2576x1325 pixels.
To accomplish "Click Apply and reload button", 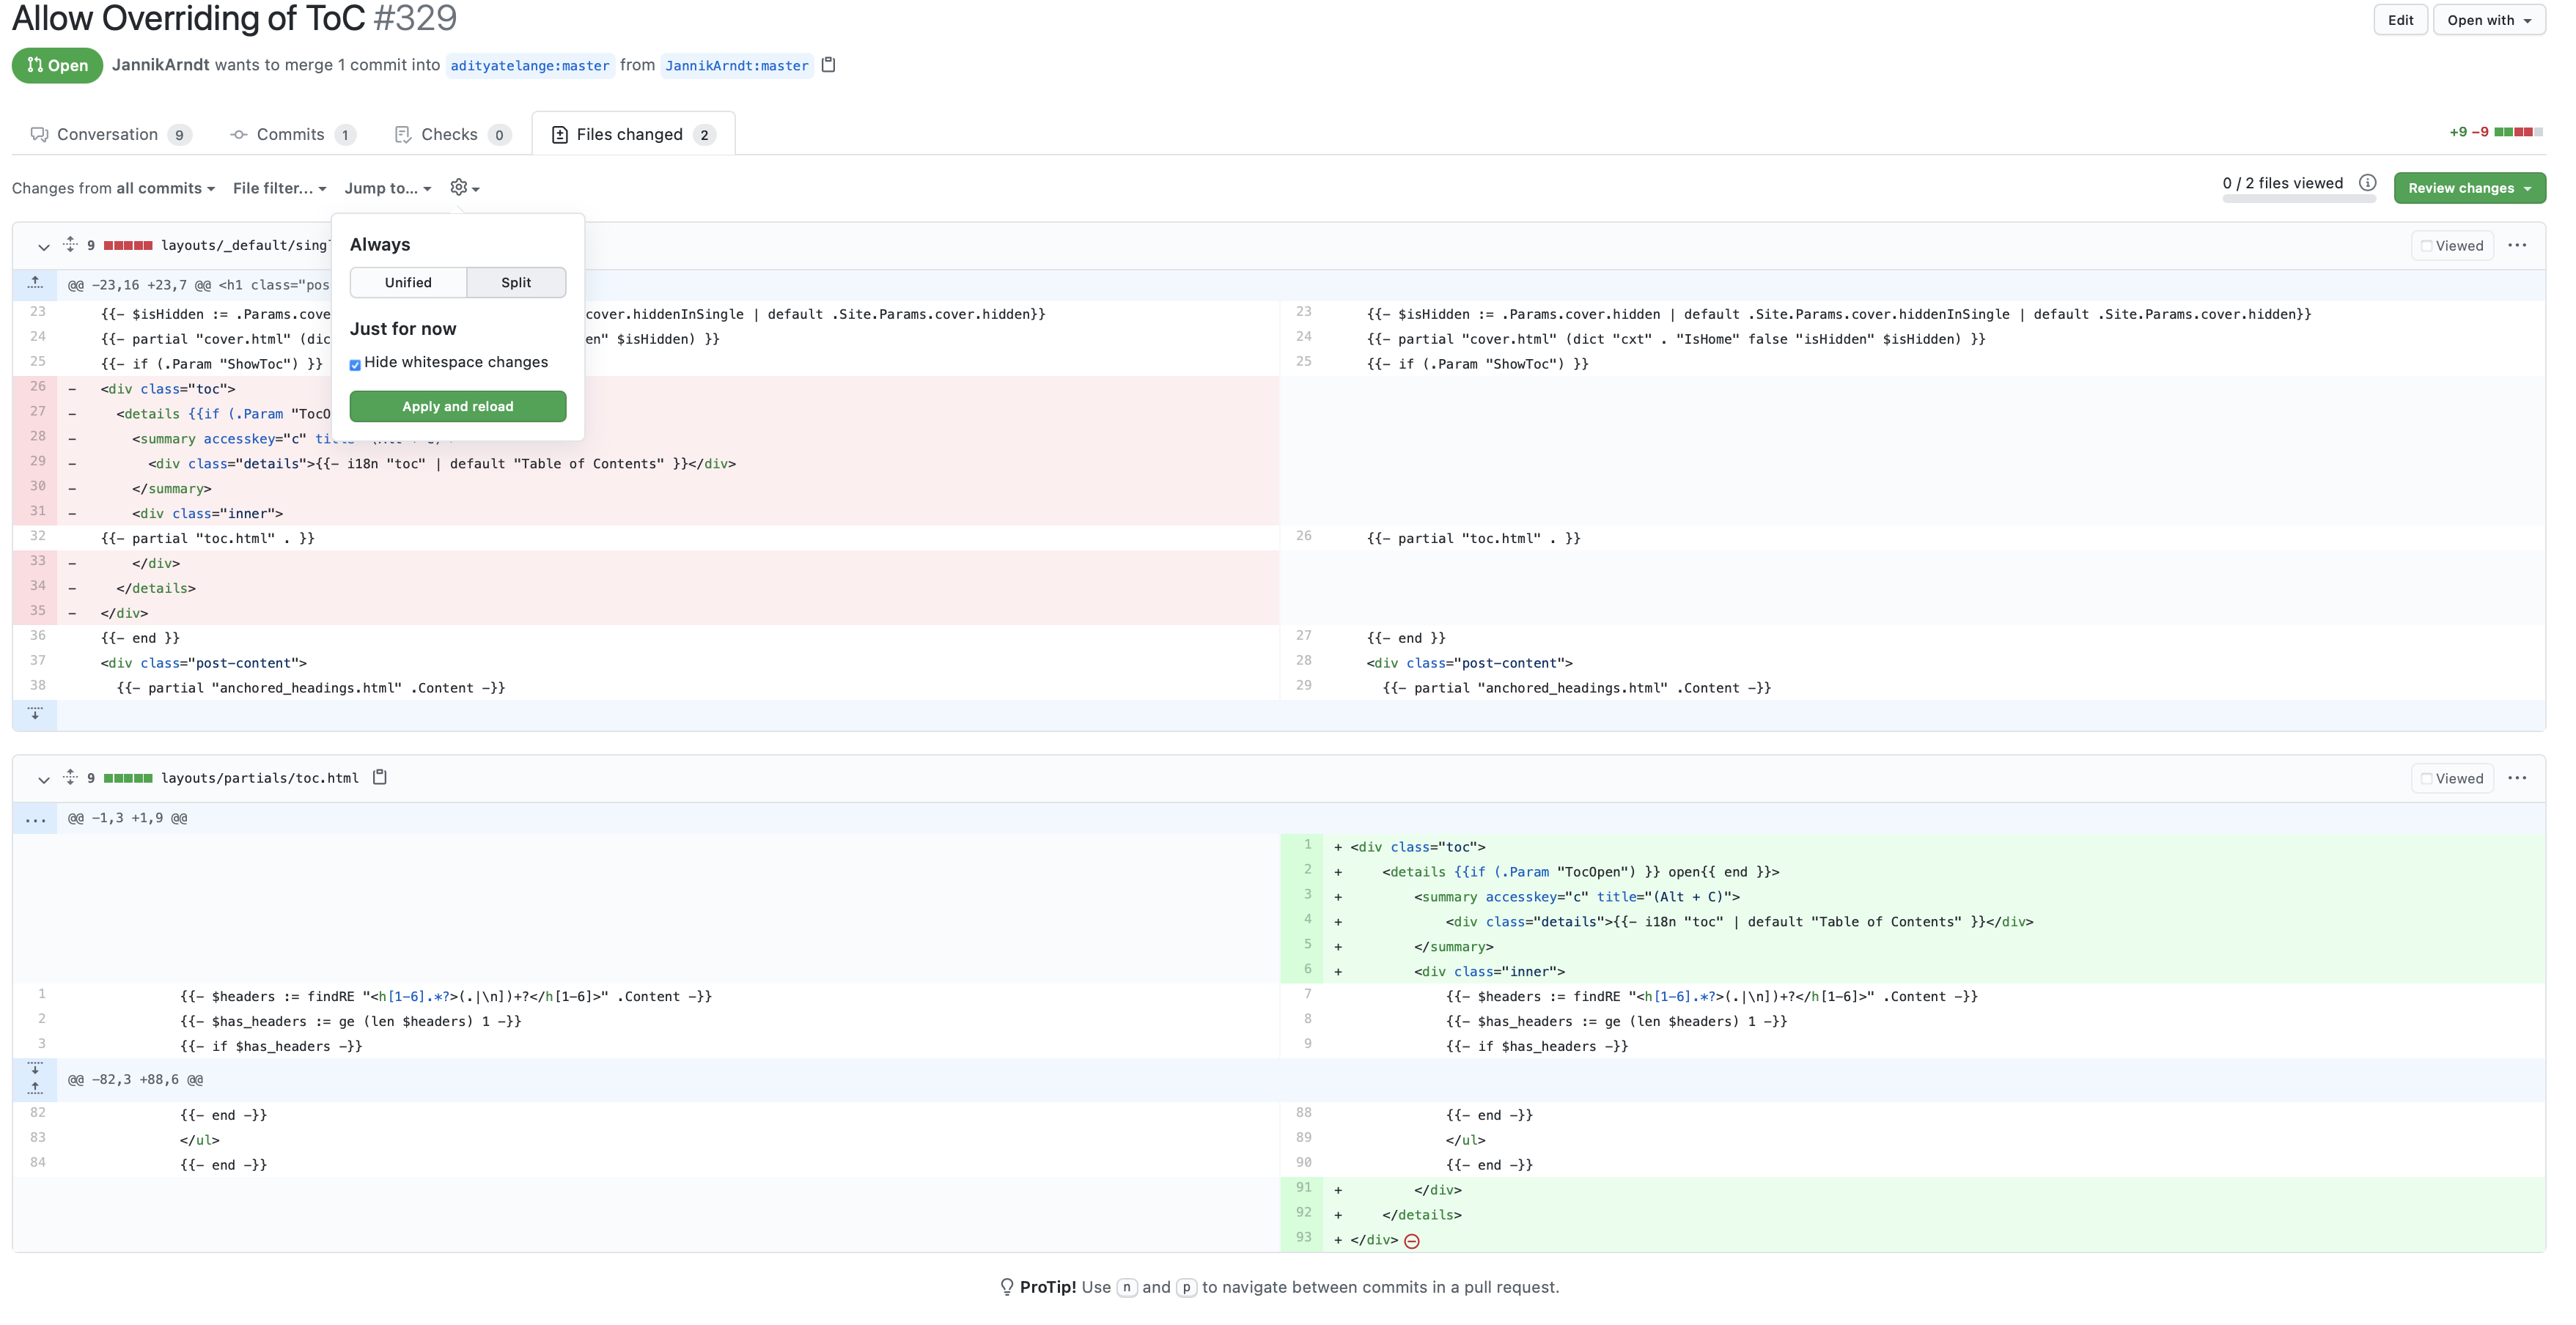I will (457, 406).
